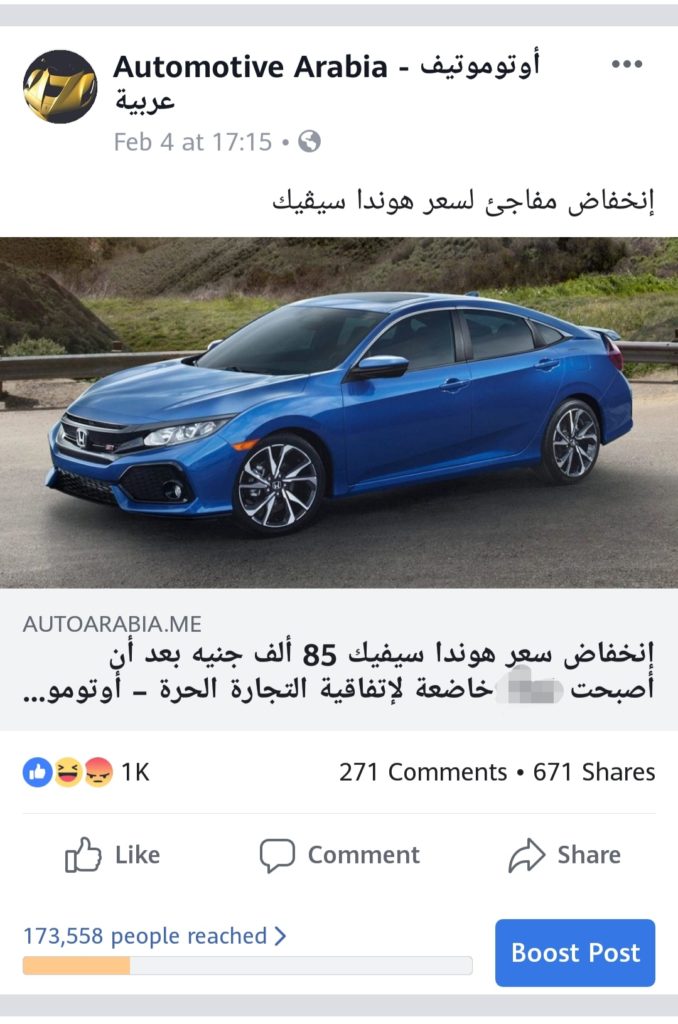Click the blue like reaction emoji
The width and height of the screenshot is (678, 1024).
point(37,772)
